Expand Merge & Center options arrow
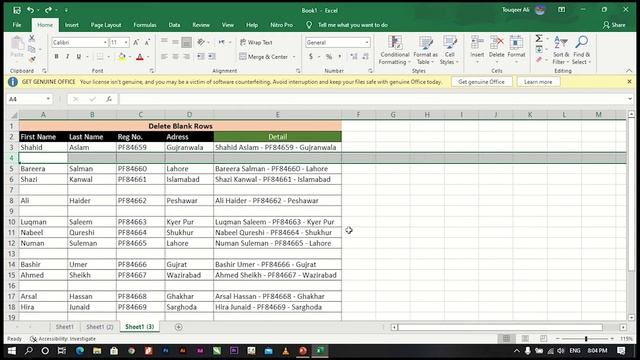Image resolution: width=640 pixels, height=360 pixels. click(x=294, y=57)
